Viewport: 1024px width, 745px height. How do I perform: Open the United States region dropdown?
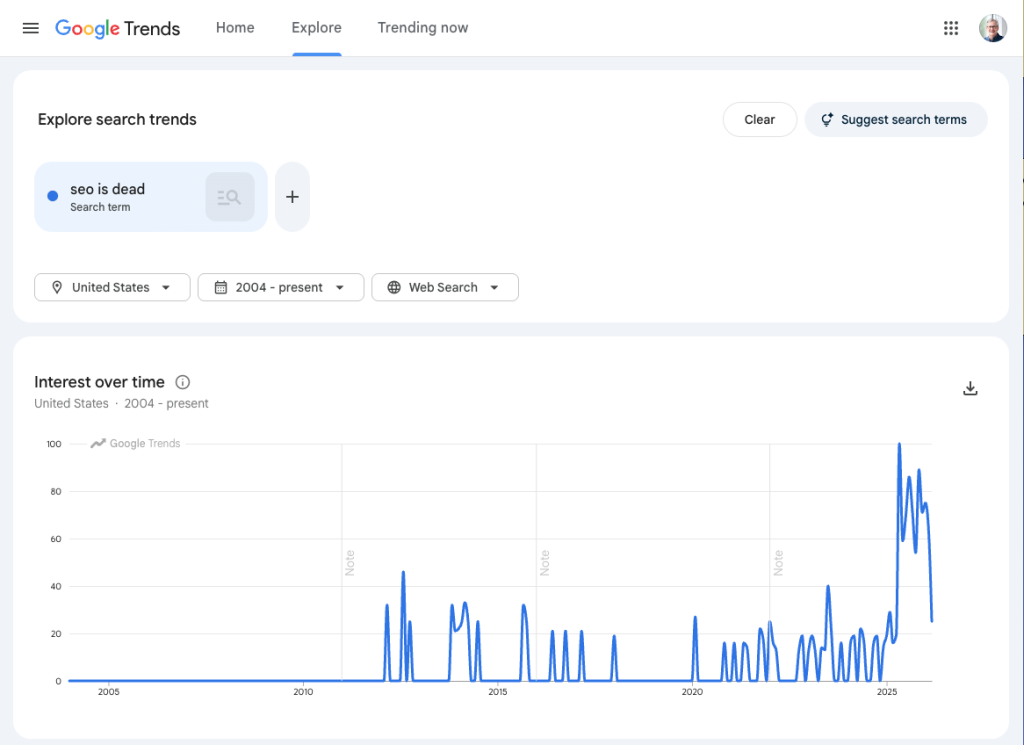[x=112, y=287]
